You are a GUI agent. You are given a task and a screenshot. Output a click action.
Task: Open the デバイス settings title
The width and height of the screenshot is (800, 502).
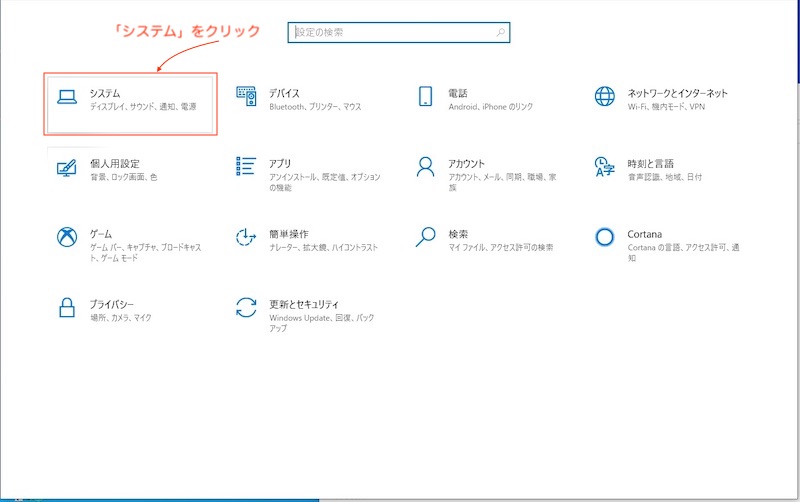point(284,93)
